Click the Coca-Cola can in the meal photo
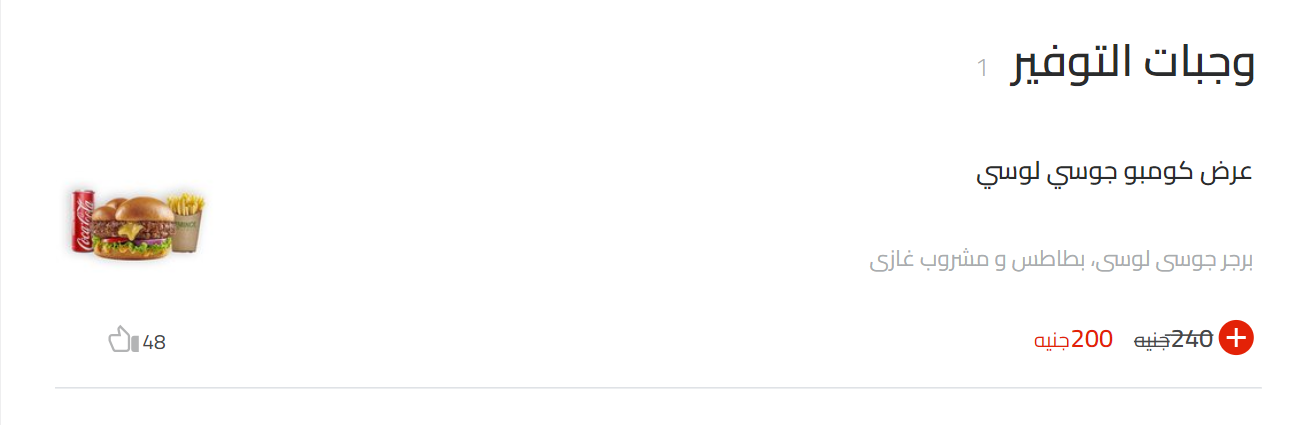The height and width of the screenshot is (425, 1304). pos(82,220)
